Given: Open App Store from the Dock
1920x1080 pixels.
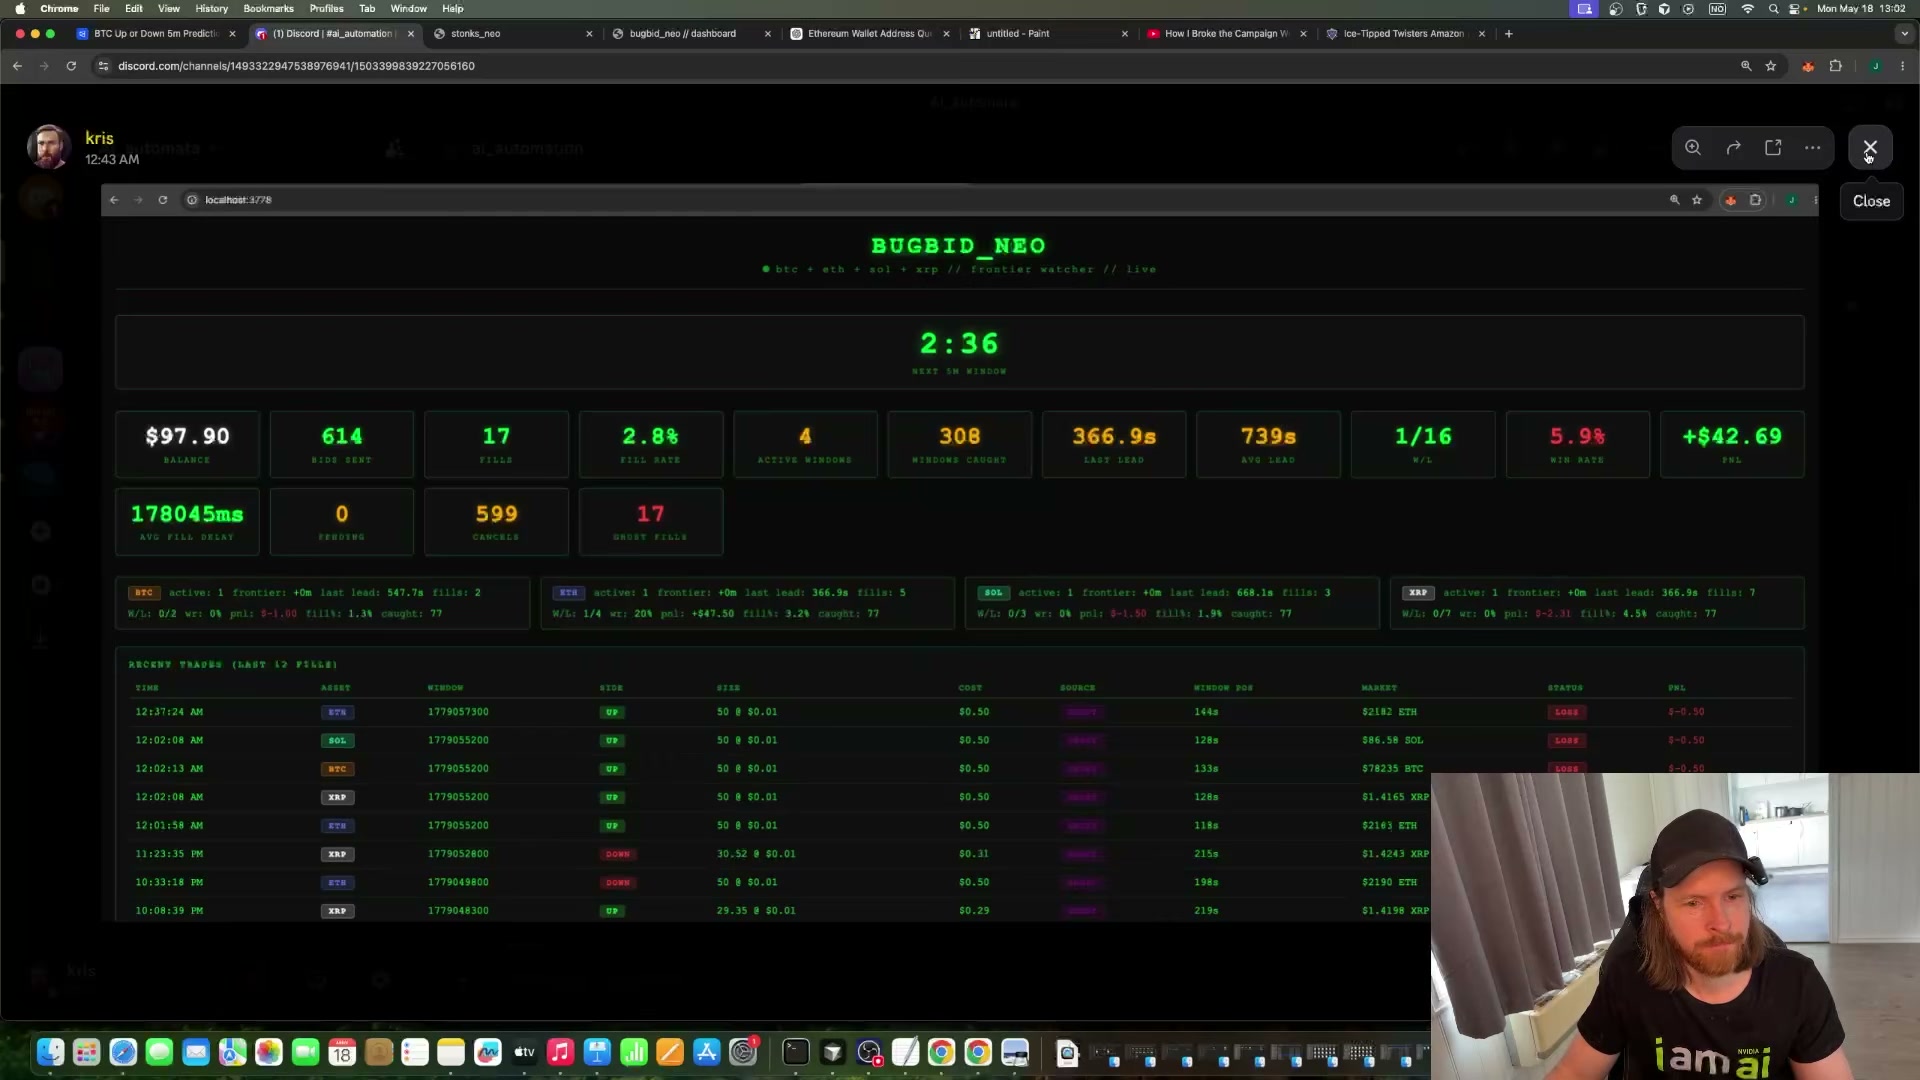Looking at the screenshot, I should coord(707,1052).
